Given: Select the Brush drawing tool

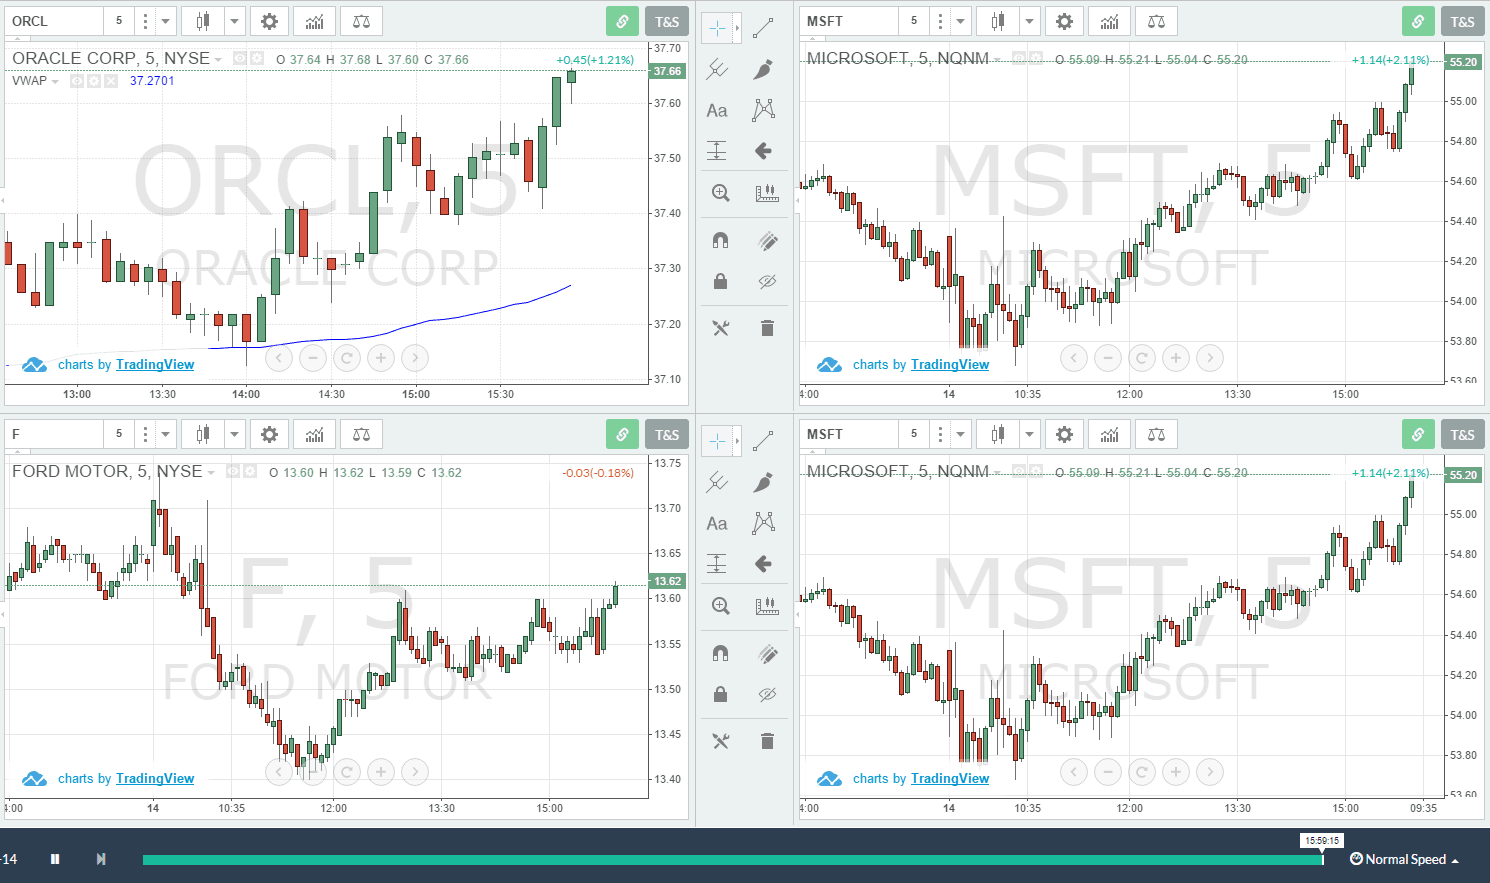Looking at the screenshot, I should 763,69.
